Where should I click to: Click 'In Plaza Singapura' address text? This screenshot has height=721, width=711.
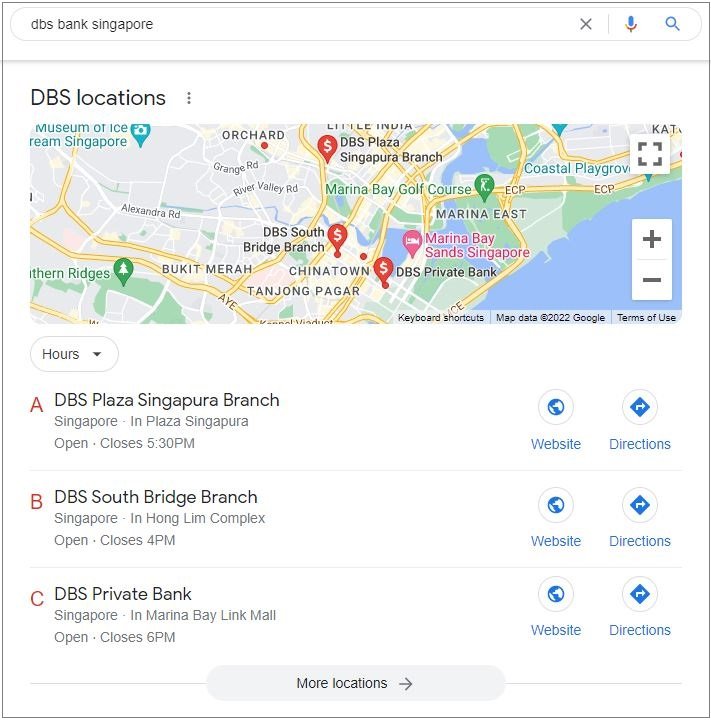tap(189, 421)
